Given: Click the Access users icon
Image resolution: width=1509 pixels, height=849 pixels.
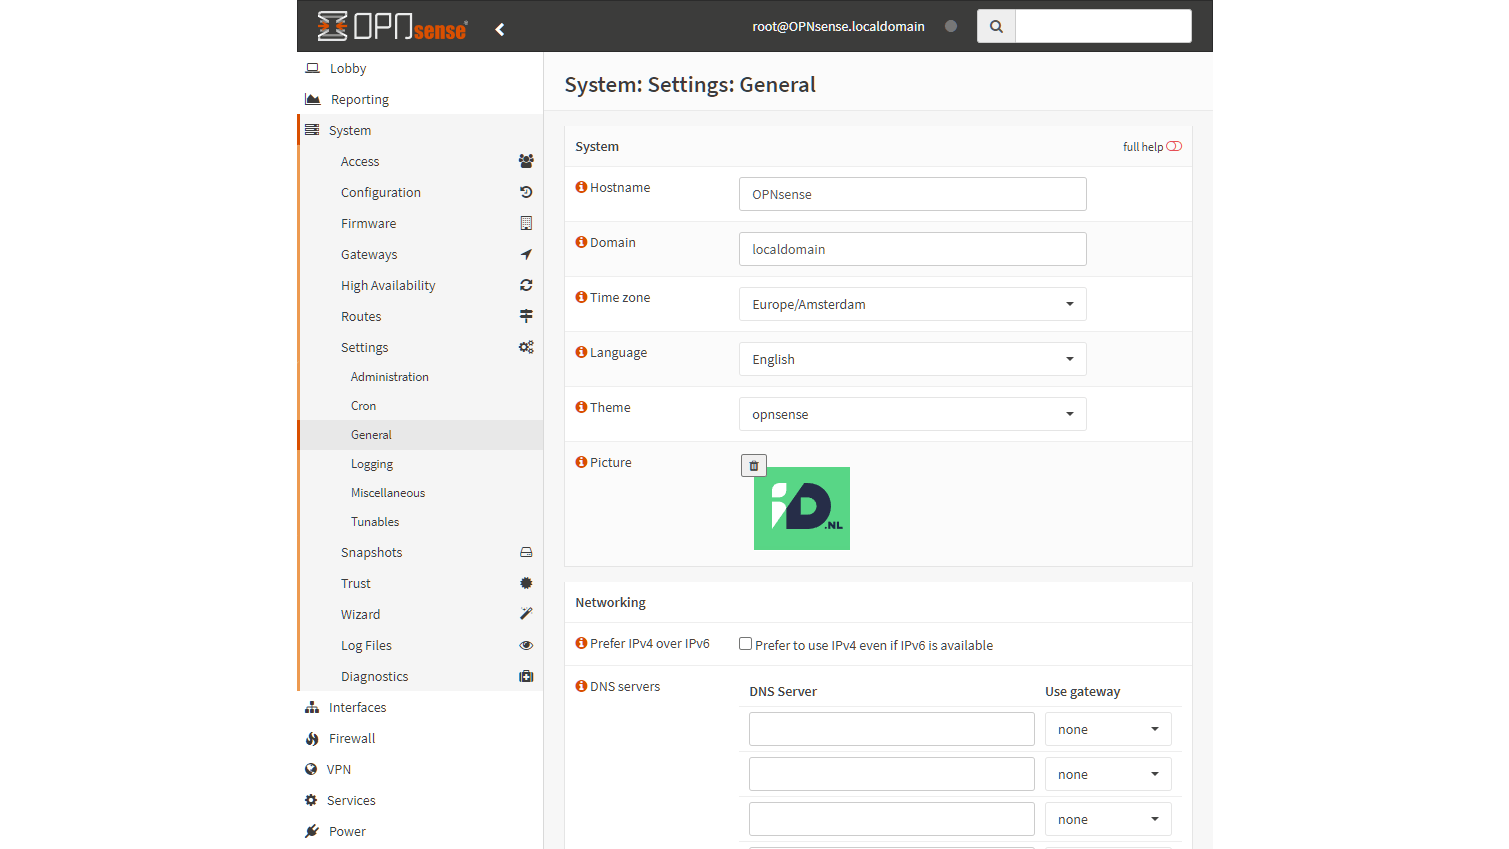Looking at the screenshot, I should (x=526, y=161).
